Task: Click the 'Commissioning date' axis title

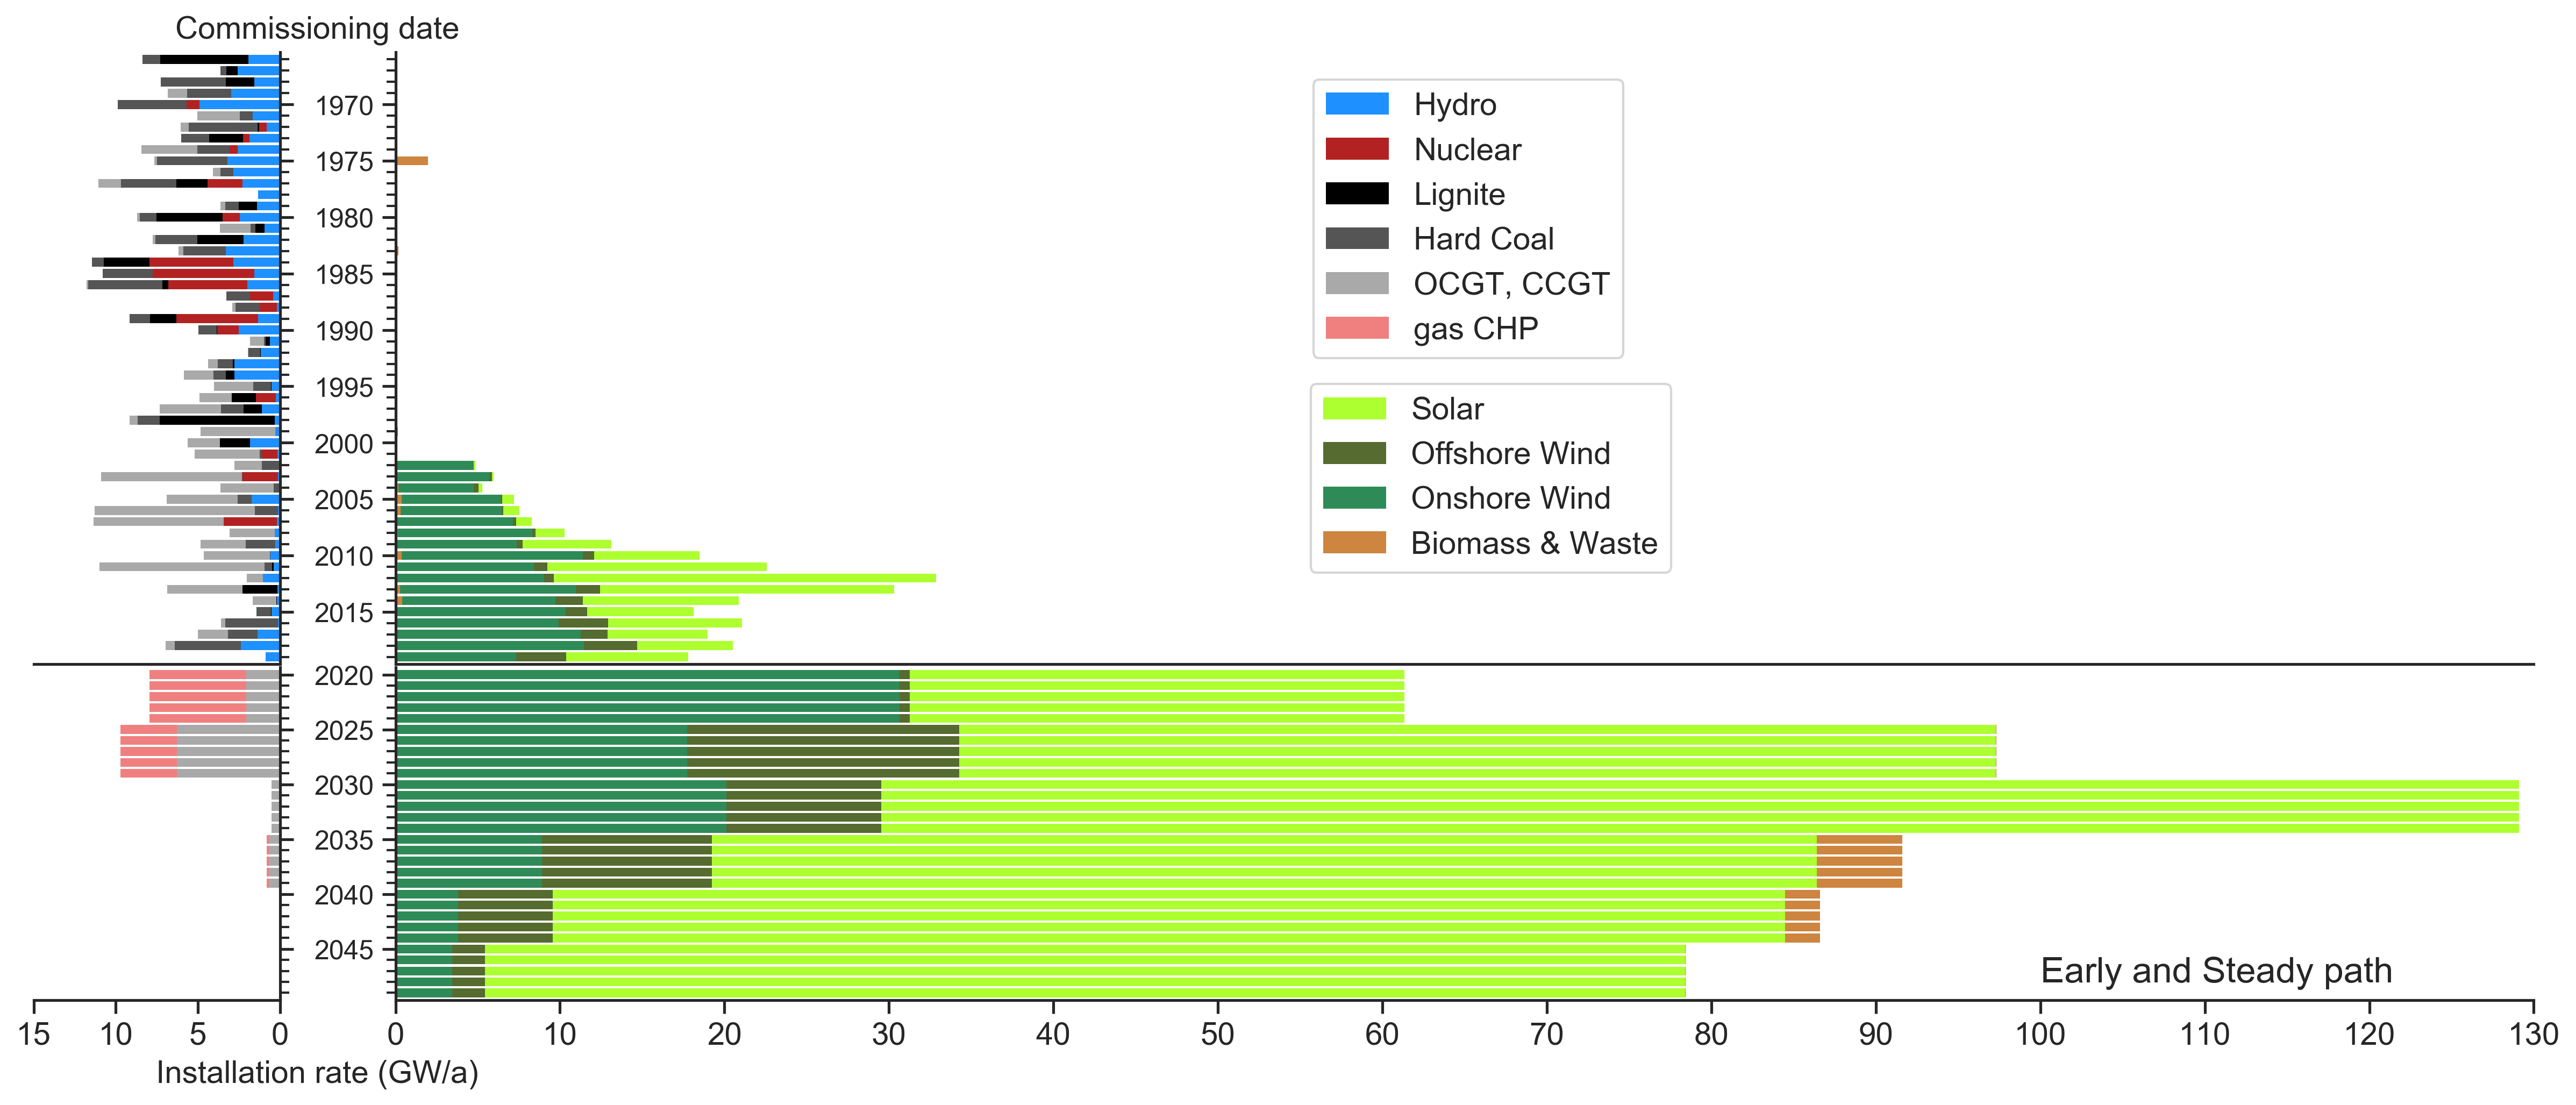Action: tap(317, 28)
